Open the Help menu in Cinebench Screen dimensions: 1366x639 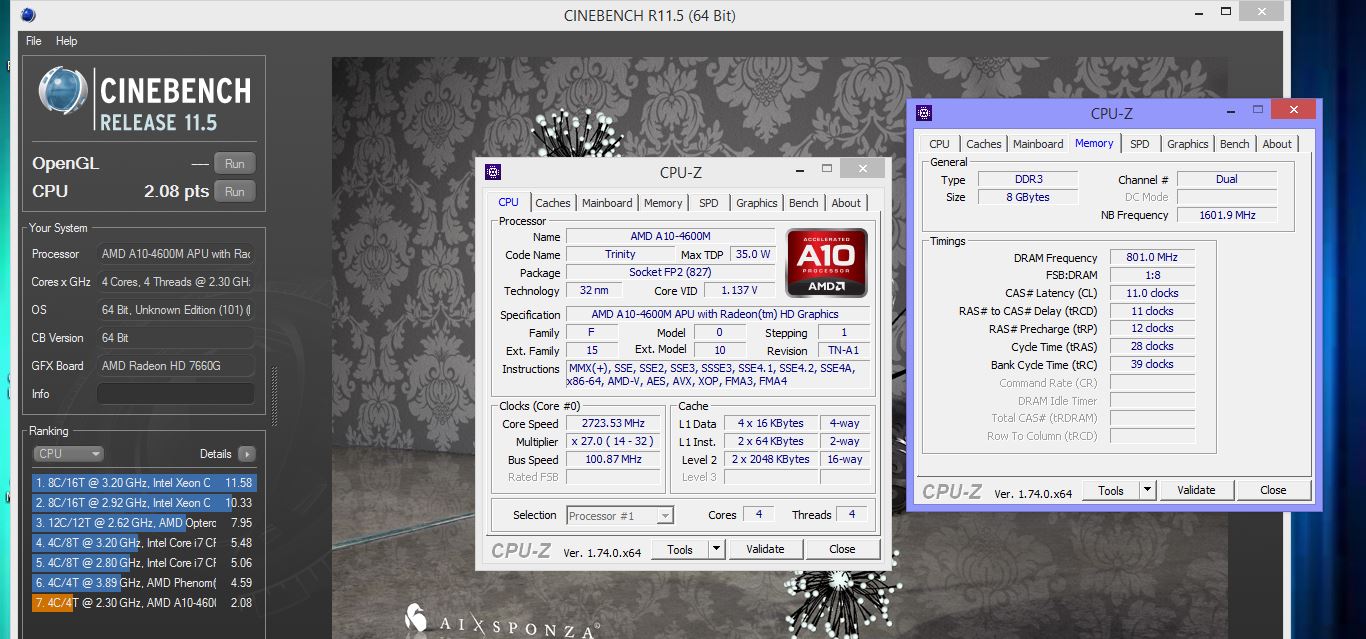[x=66, y=41]
